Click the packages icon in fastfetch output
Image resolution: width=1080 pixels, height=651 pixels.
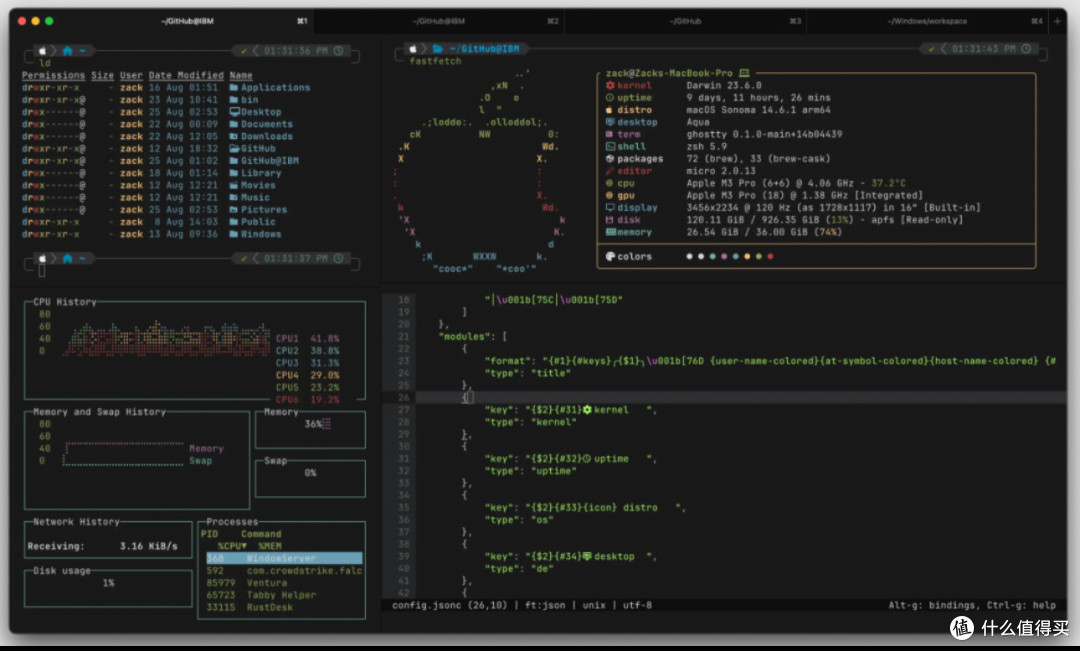click(610, 159)
